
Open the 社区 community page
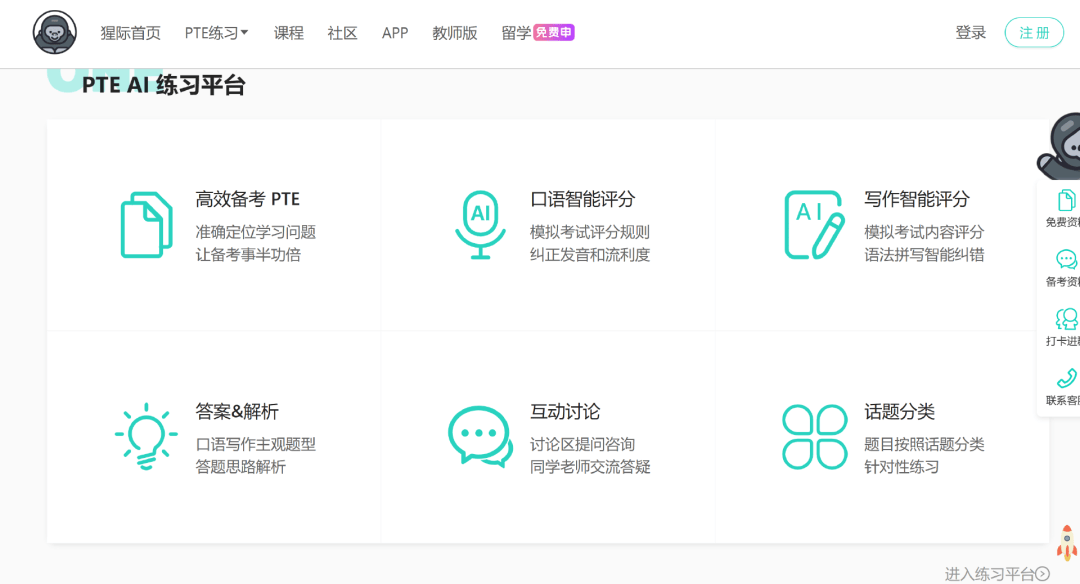pyautogui.click(x=342, y=33)
